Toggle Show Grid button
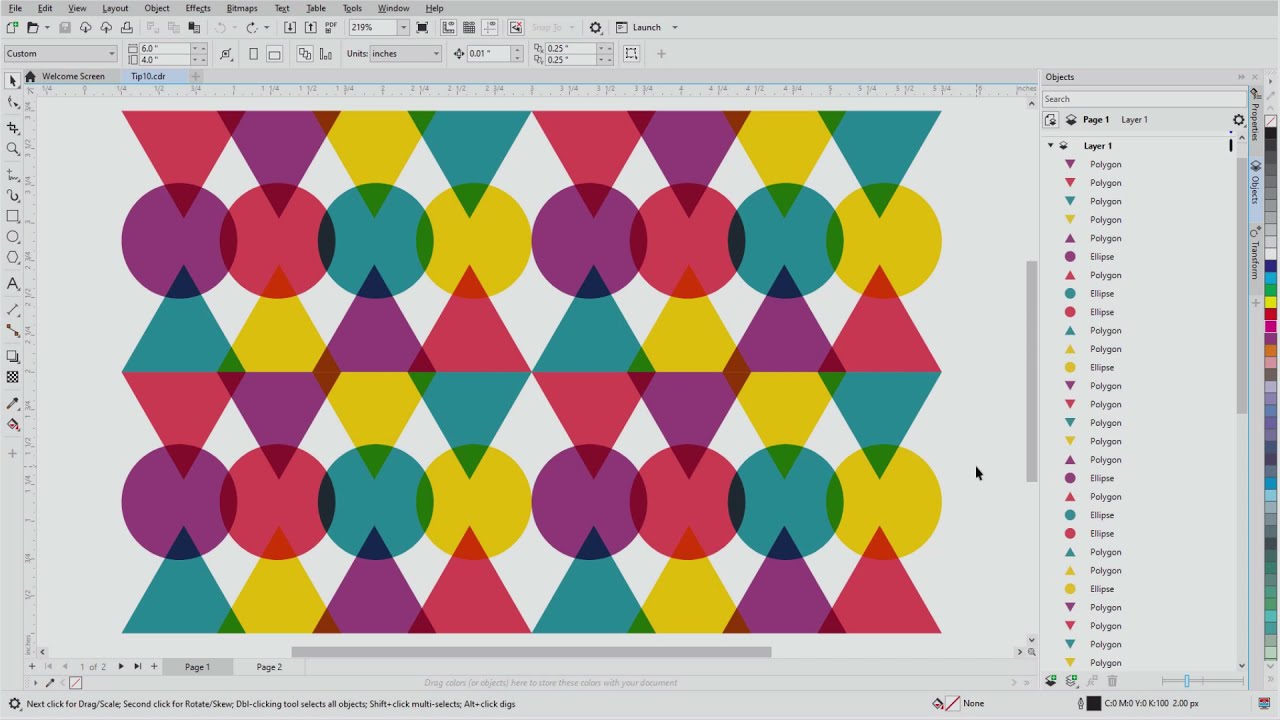Image resolution: width=1280 pixels, height=720 pixels. tap(469, 27)
